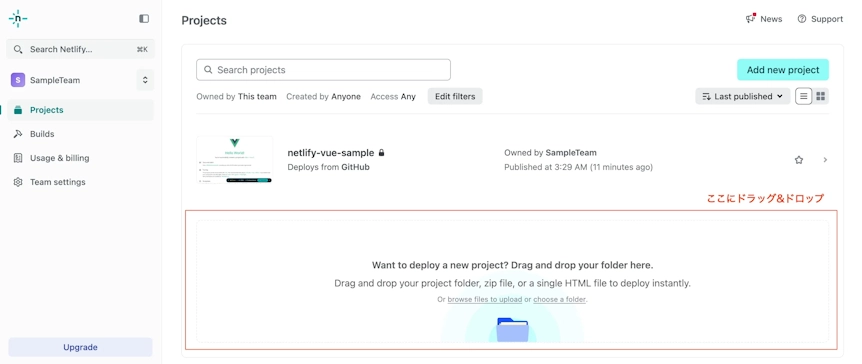
Task: Click the sort icon in Last published
Action: [x=706, y=96]
